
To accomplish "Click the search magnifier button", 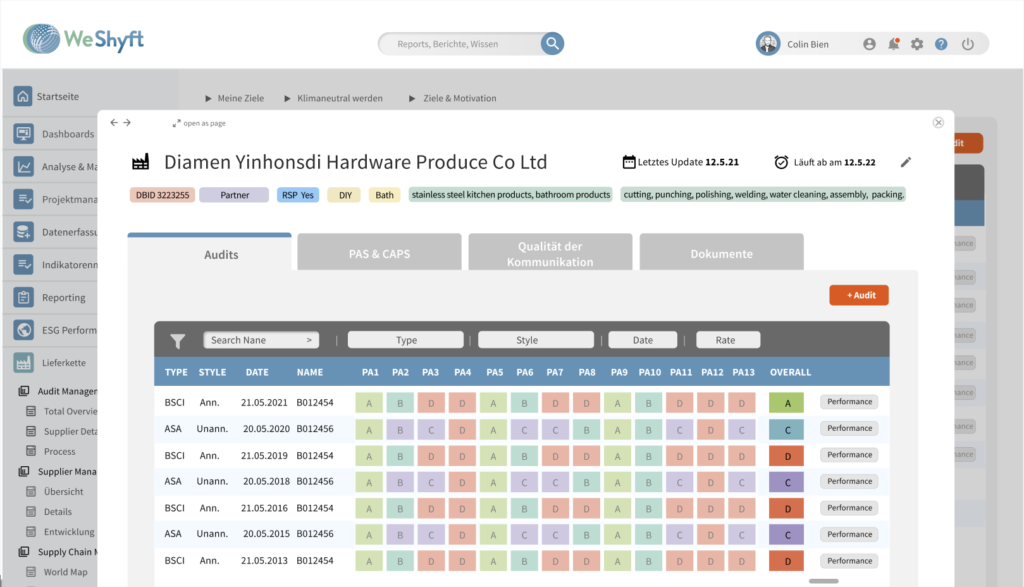I will 552,44.
